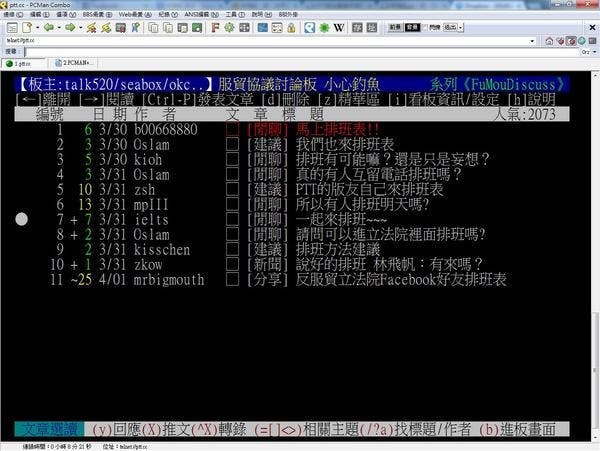Click the second gray Chinese-character toolbar icon
The width and height of the screenshot is (600, 451).
[372, 28]
